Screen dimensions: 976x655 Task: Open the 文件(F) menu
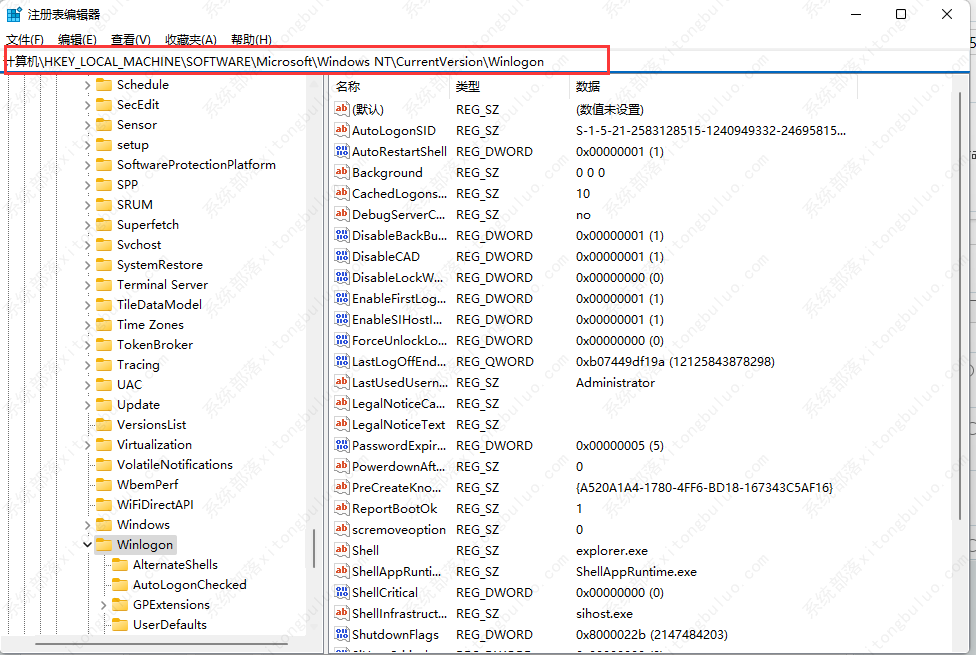coord(25,40)
